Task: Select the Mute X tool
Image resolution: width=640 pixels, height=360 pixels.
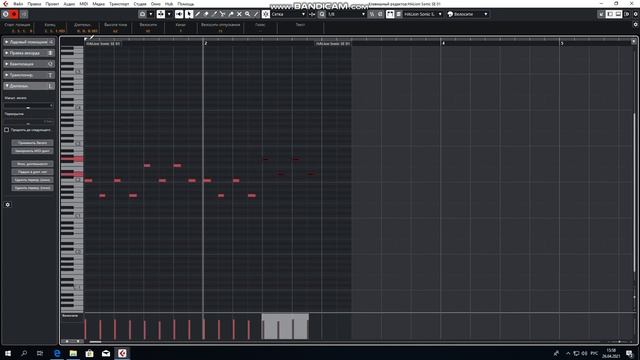Action: 239,14
